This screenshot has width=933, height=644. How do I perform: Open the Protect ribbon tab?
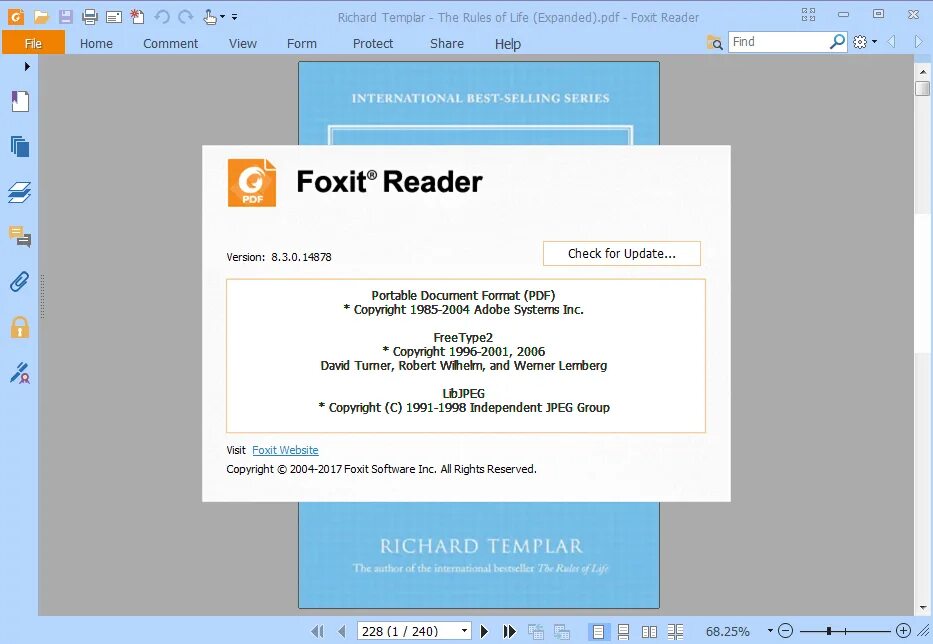coord(372,43)
